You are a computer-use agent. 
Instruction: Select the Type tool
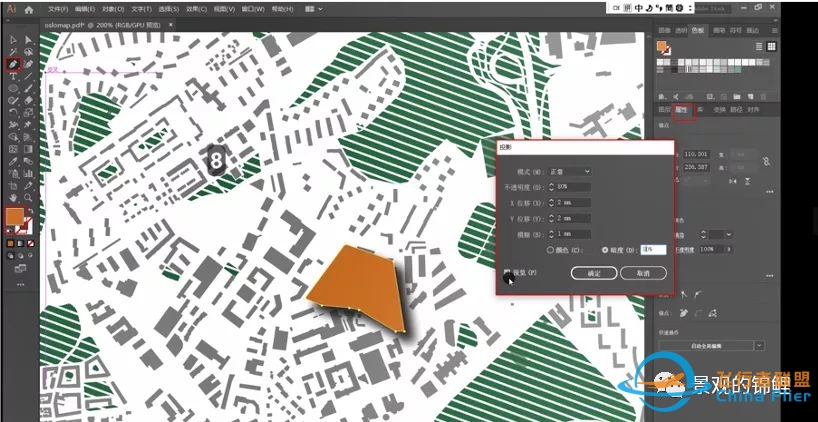(x=13, y=75)
